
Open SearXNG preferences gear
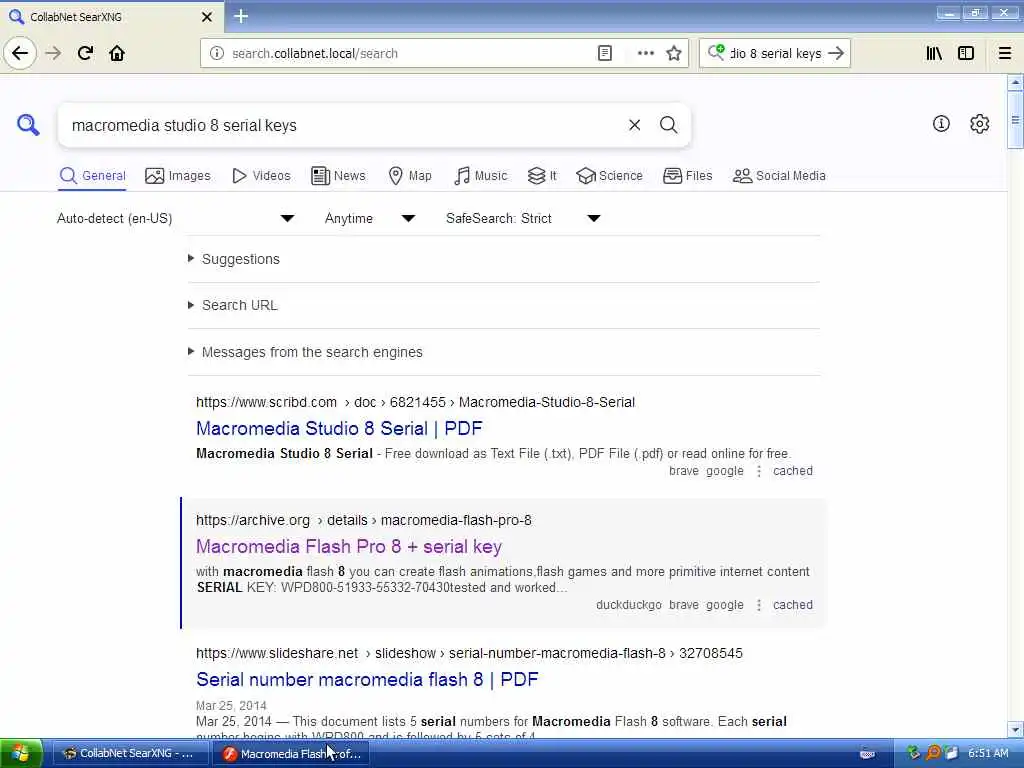click(x=980, y=123)
